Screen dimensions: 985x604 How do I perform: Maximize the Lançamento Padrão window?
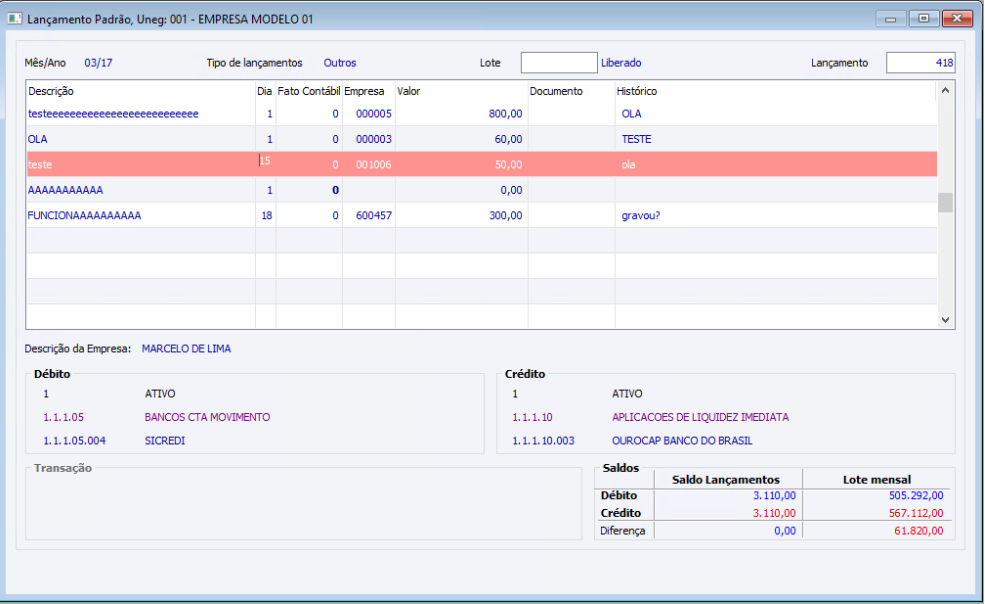923,19
